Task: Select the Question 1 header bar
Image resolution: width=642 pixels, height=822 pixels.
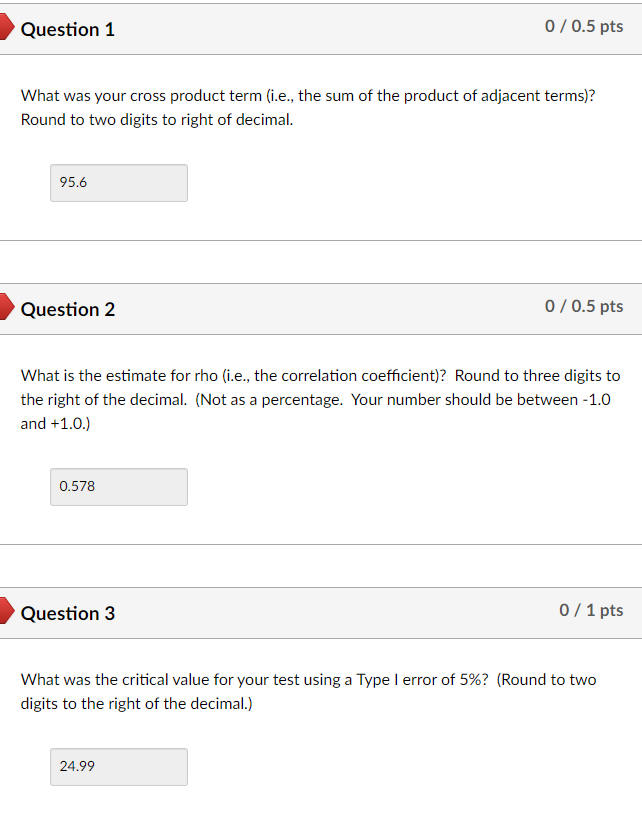Action: pos(320,30)
